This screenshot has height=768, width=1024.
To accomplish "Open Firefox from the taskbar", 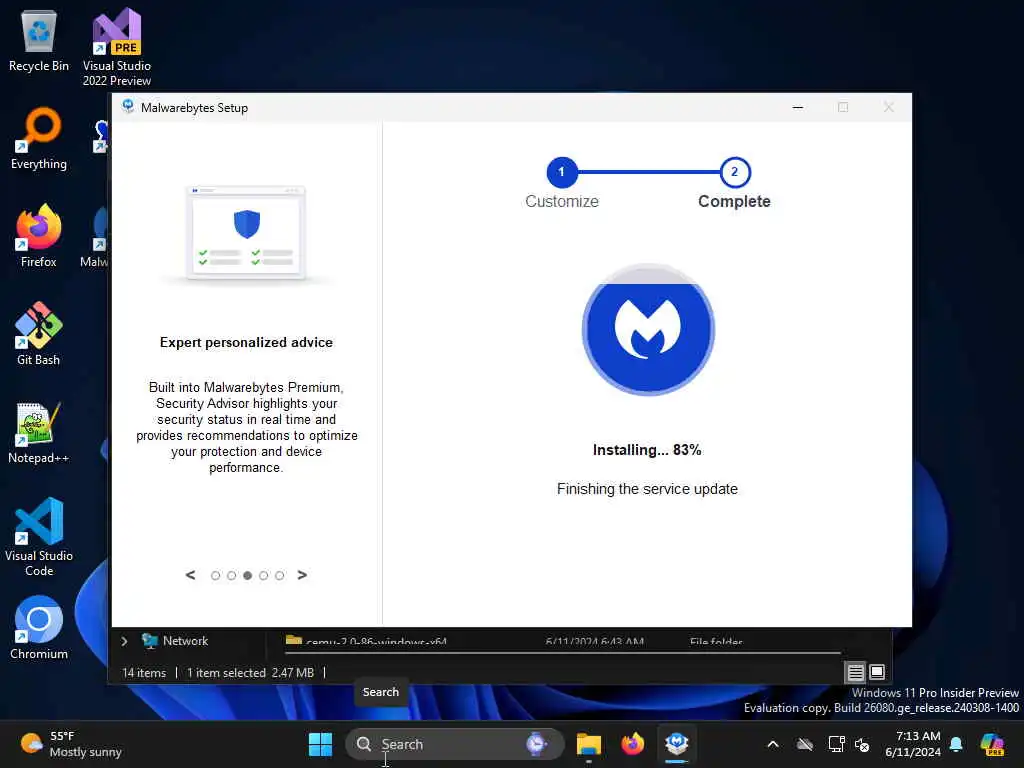I will tap(632, 744).
